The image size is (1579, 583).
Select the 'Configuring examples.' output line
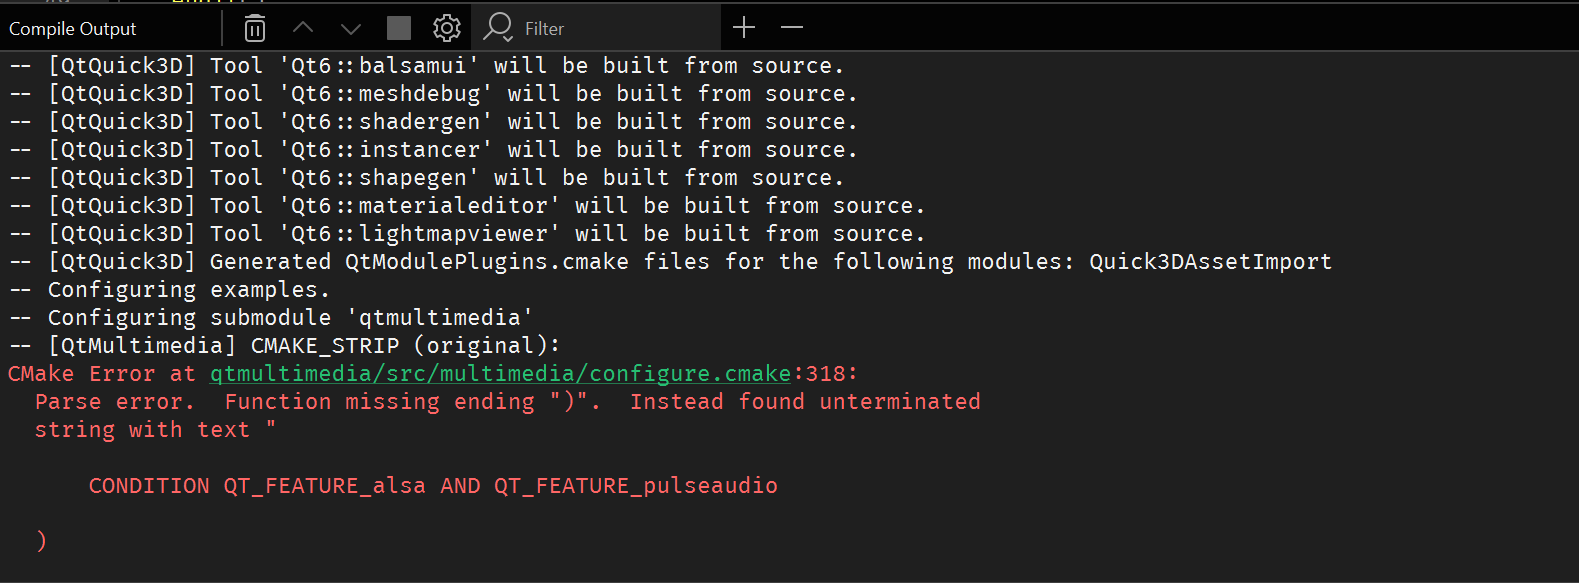coord(170,290)
